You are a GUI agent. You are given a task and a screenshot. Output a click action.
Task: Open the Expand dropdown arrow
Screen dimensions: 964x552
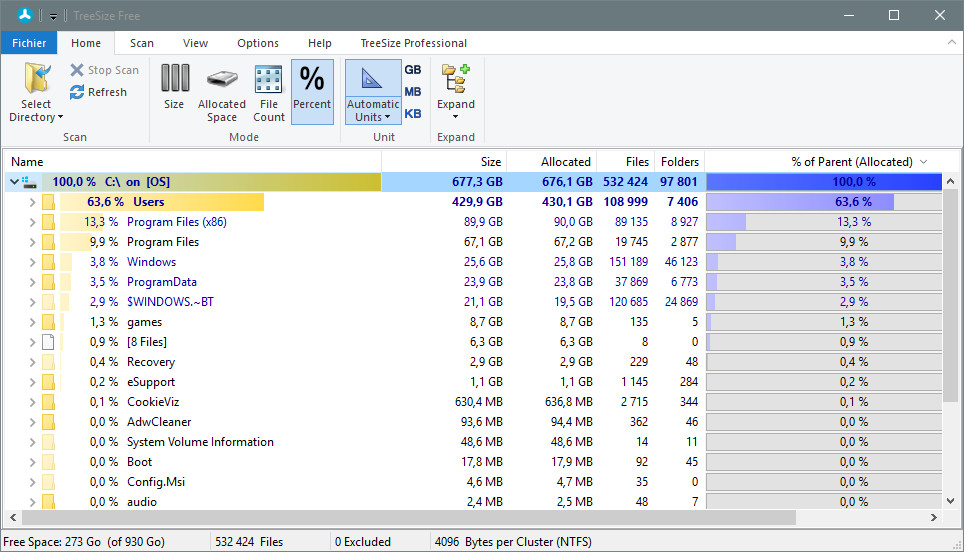[456, 117]
